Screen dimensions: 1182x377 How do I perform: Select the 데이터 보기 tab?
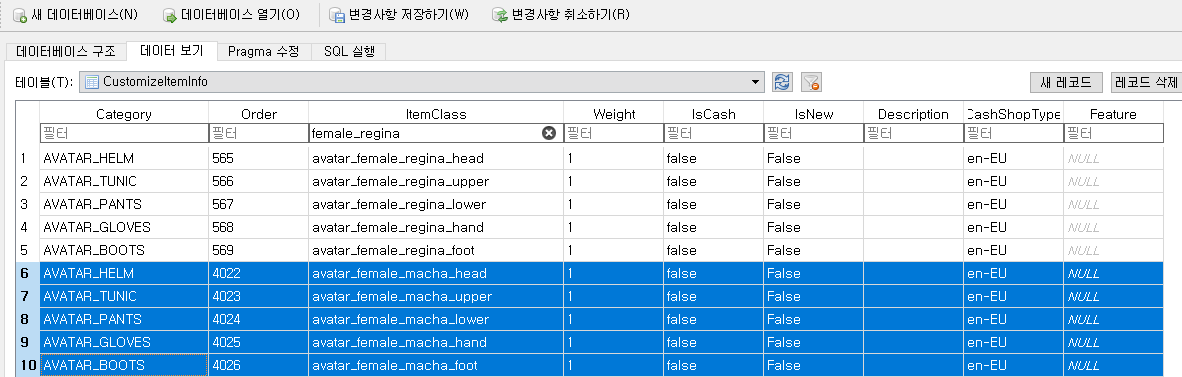pos(172,51)
